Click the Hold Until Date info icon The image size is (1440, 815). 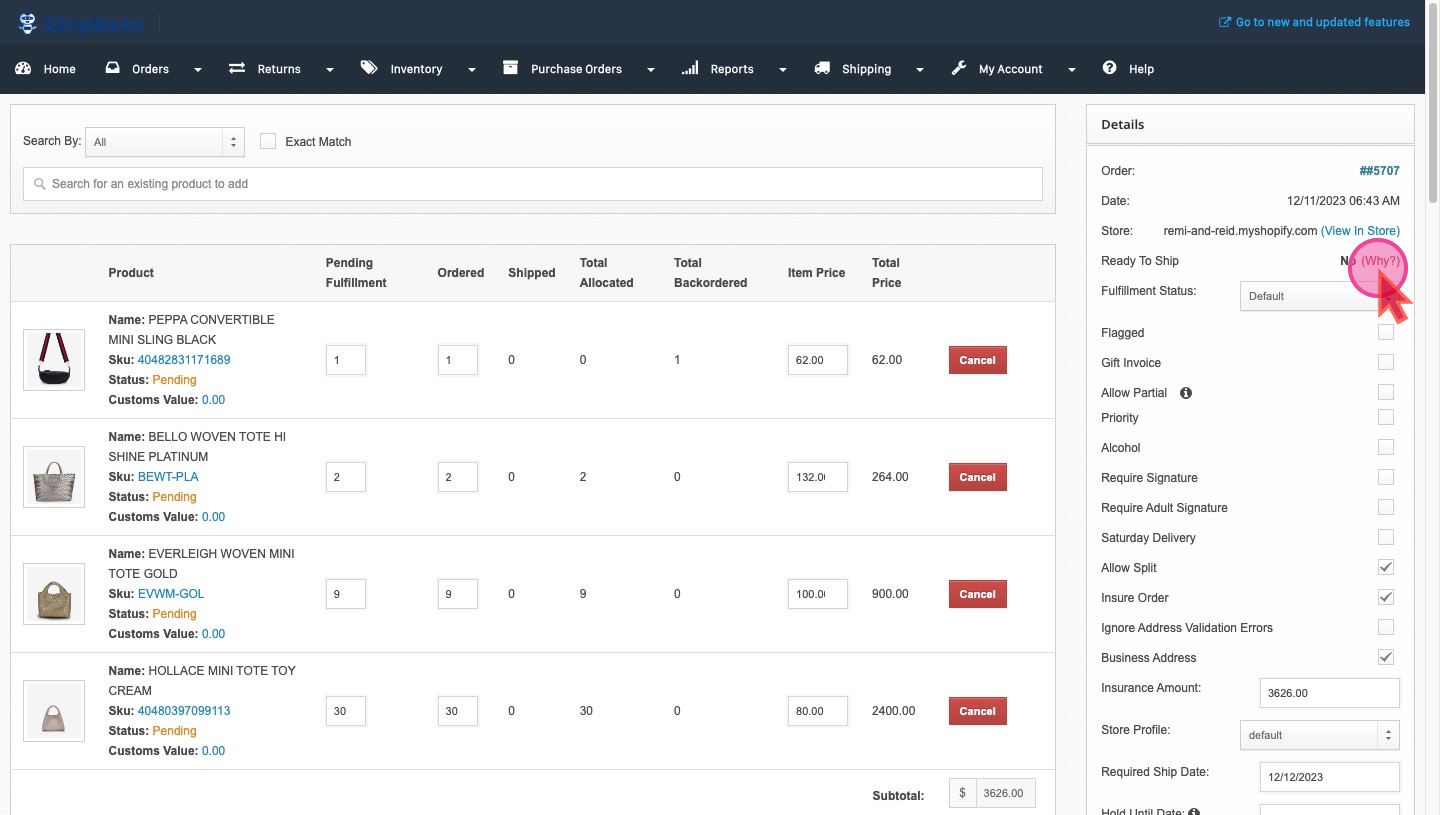point(1194,813)
